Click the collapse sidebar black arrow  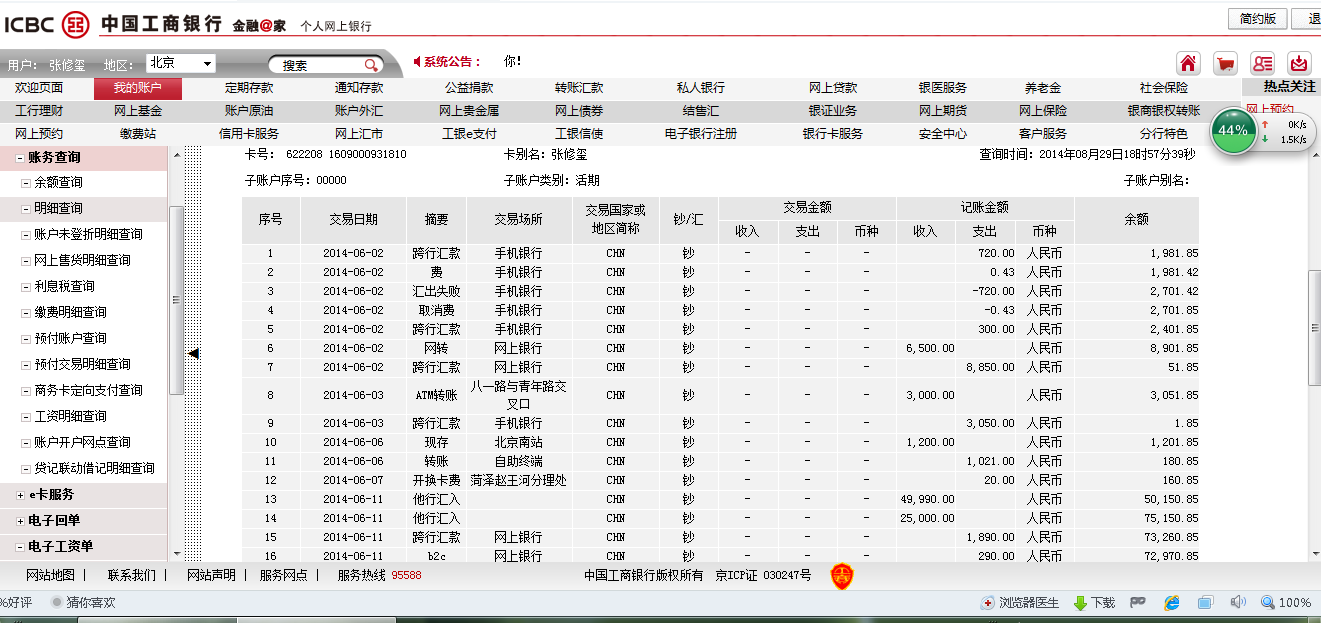click(194, 353)
